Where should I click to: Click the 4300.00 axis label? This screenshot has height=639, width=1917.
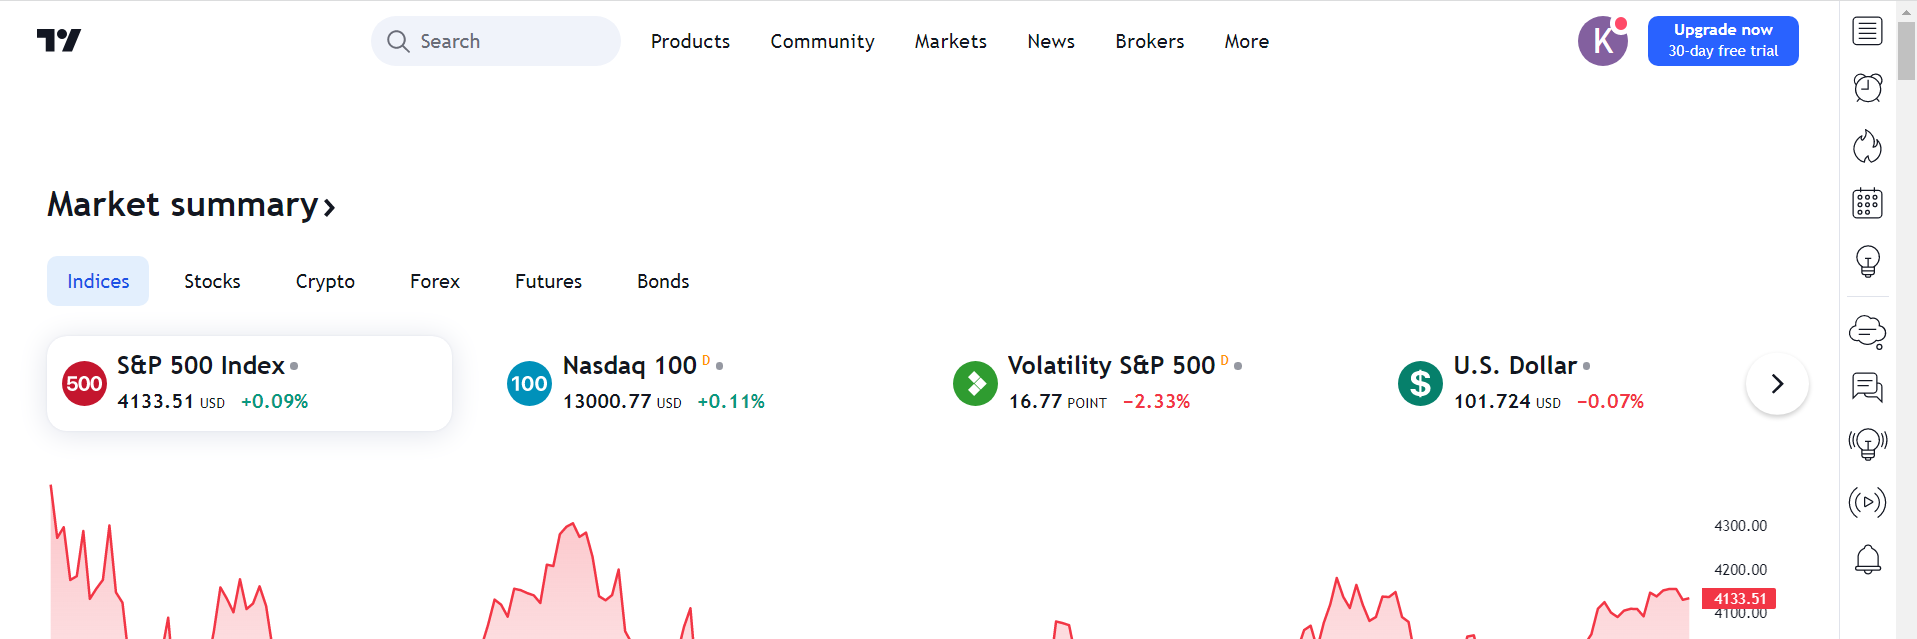(x=1740, y=526)
